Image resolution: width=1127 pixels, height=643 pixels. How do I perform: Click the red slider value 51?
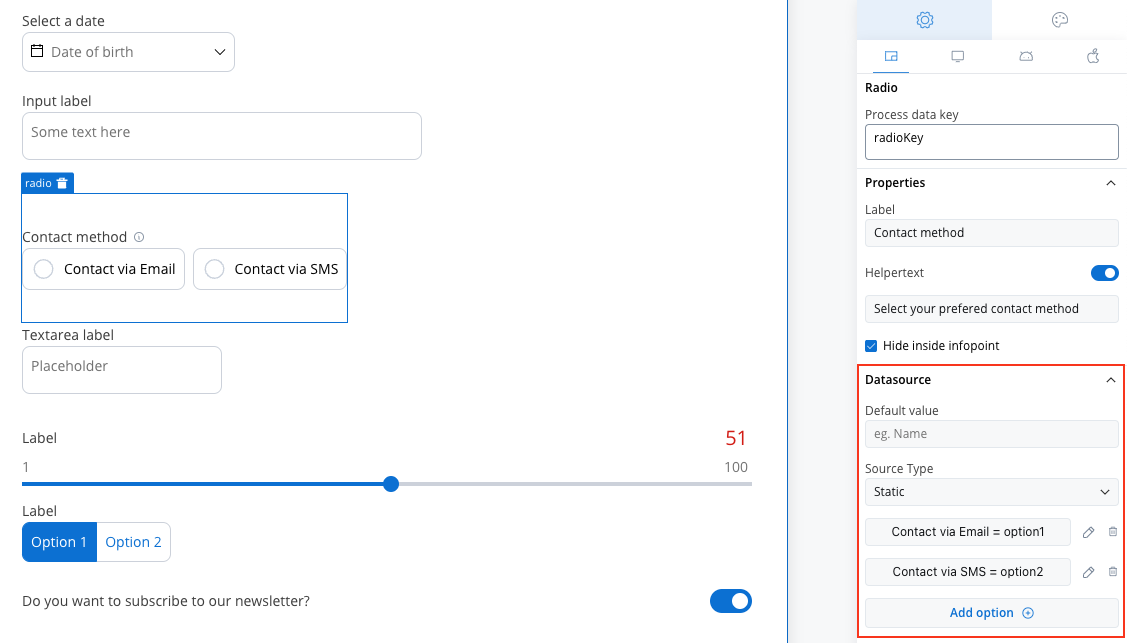(x=735, y=438)
